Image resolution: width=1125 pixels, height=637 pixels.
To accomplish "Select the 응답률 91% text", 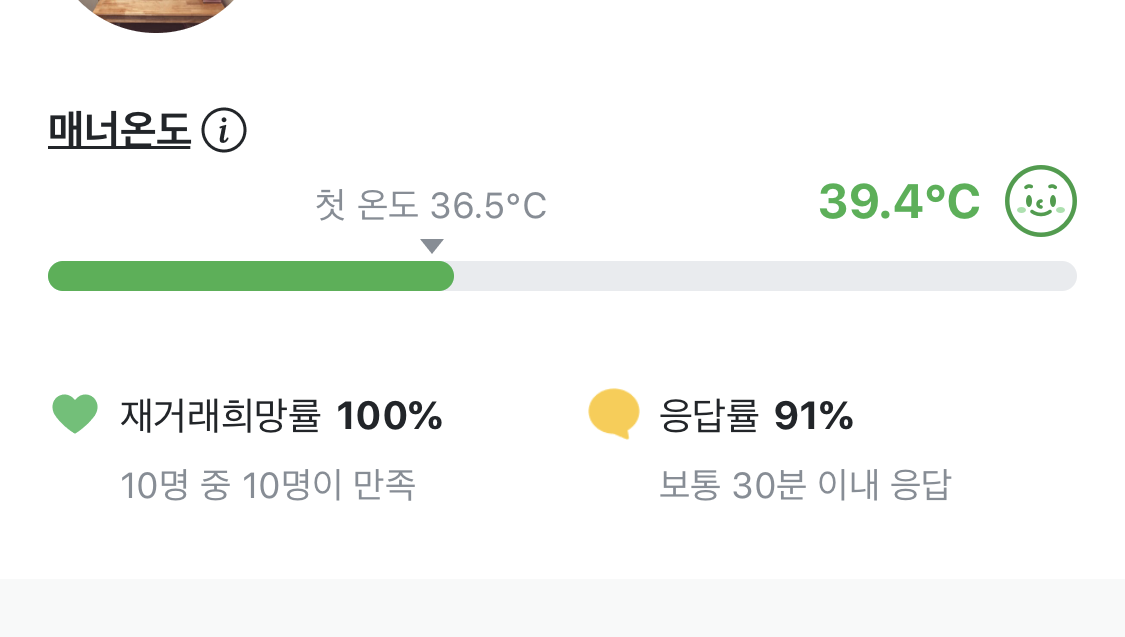I will click(x=755, y=415).
